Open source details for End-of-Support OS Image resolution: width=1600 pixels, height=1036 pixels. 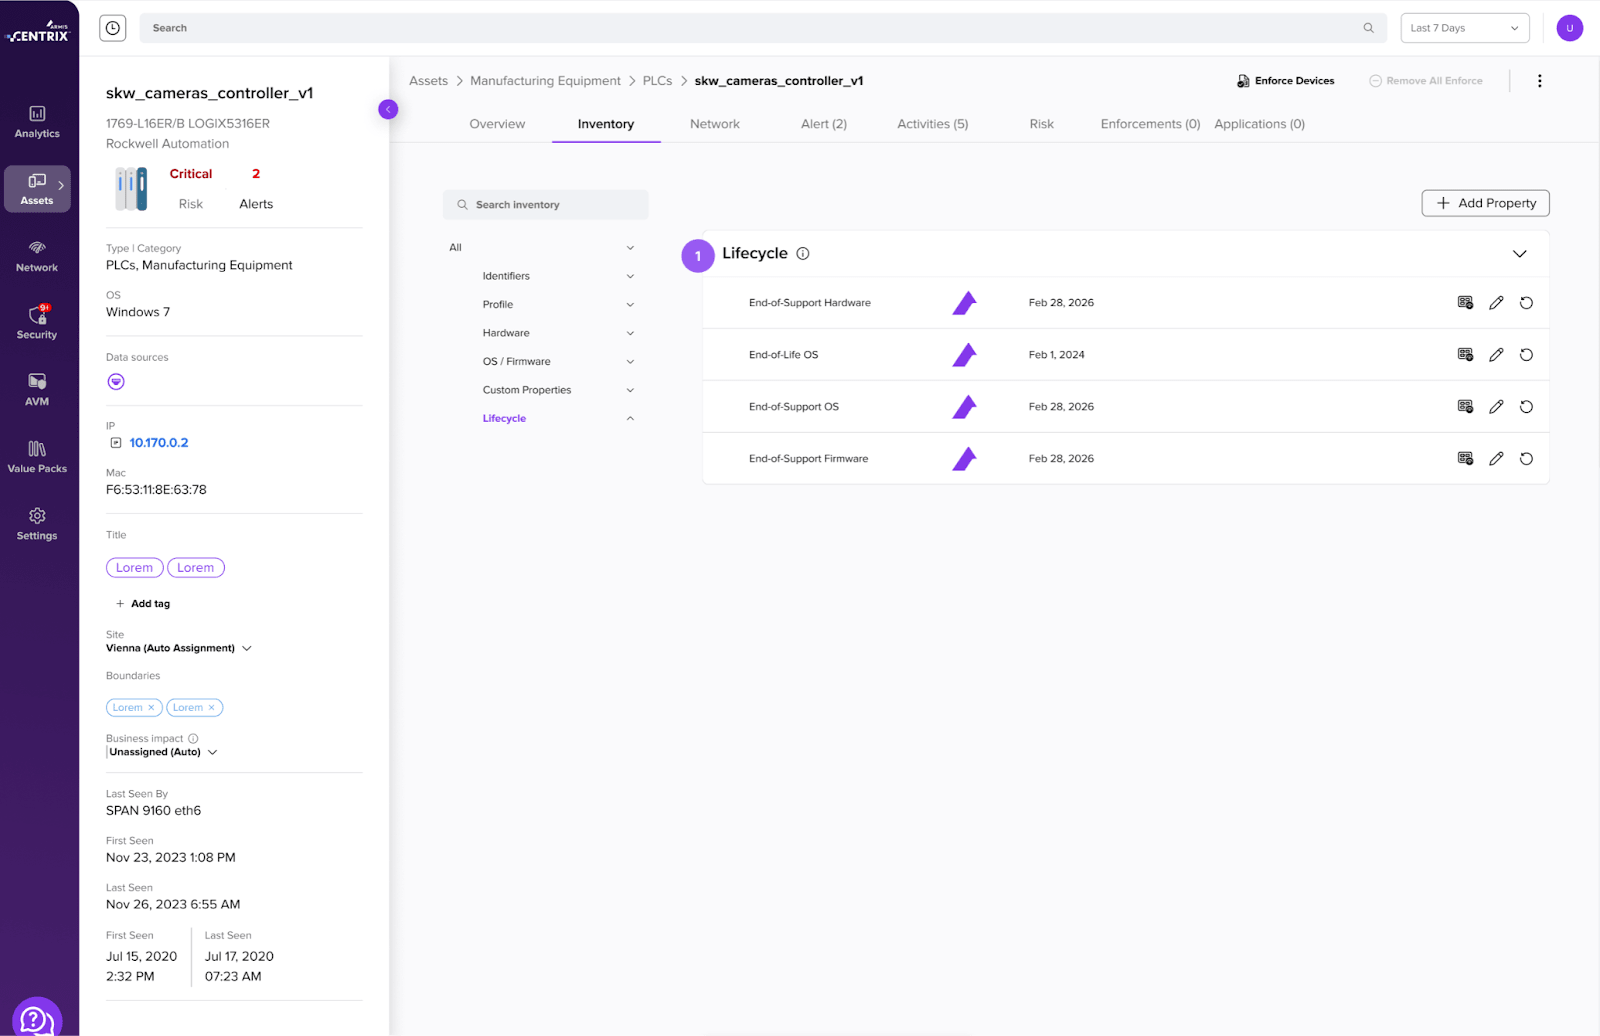point(1465,407)
